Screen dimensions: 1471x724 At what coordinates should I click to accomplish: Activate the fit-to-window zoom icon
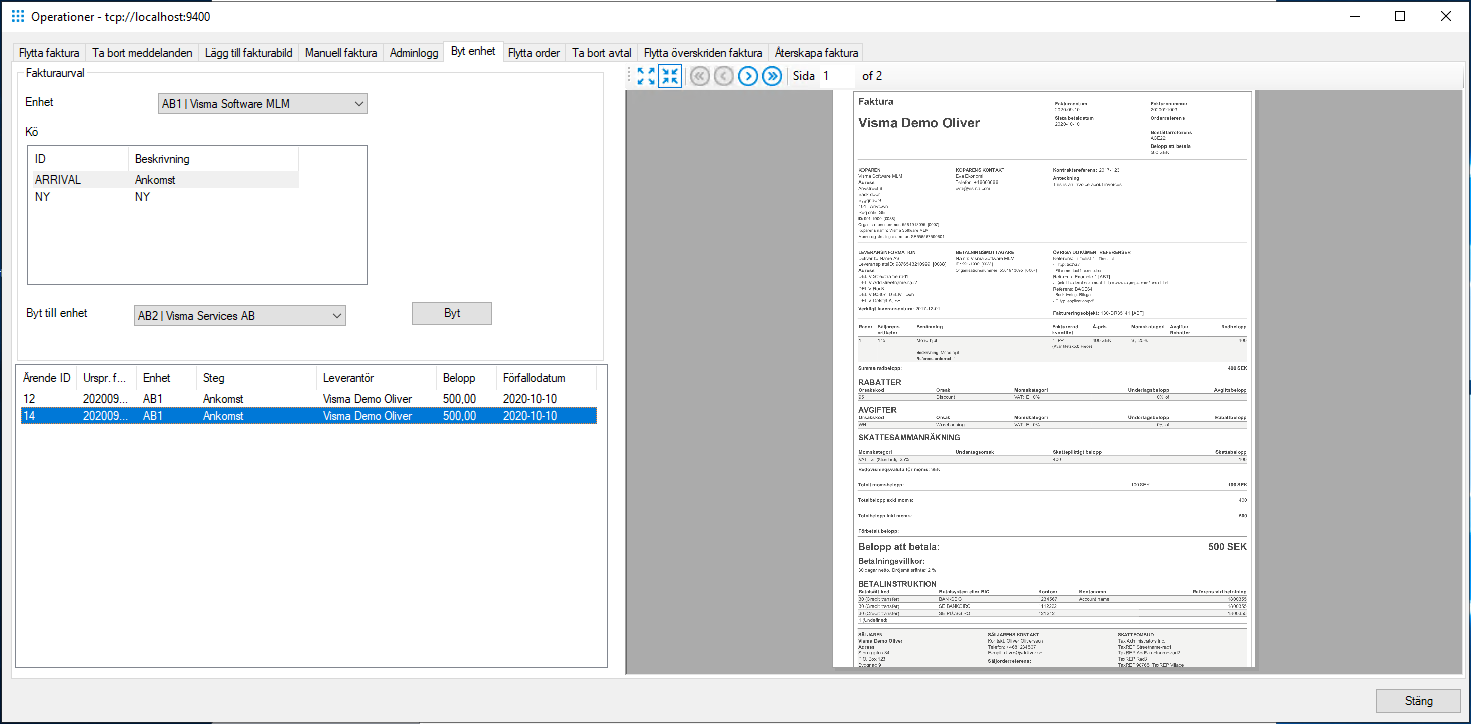point(645,75)
